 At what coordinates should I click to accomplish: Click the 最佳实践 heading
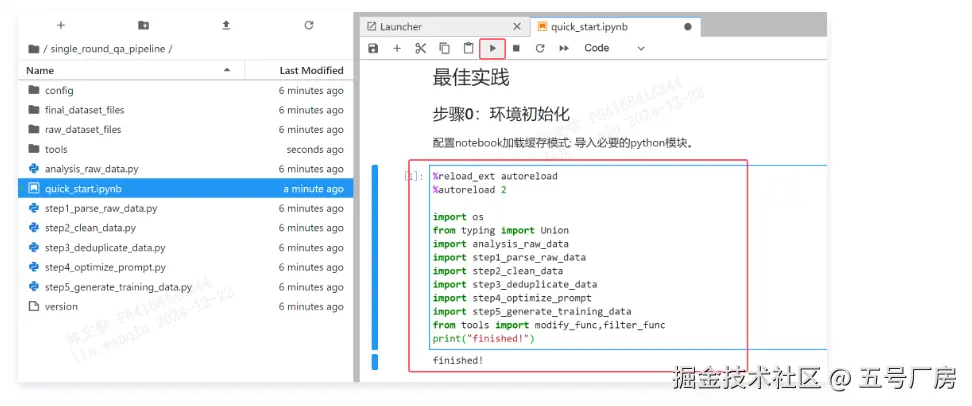click(471, 77)
